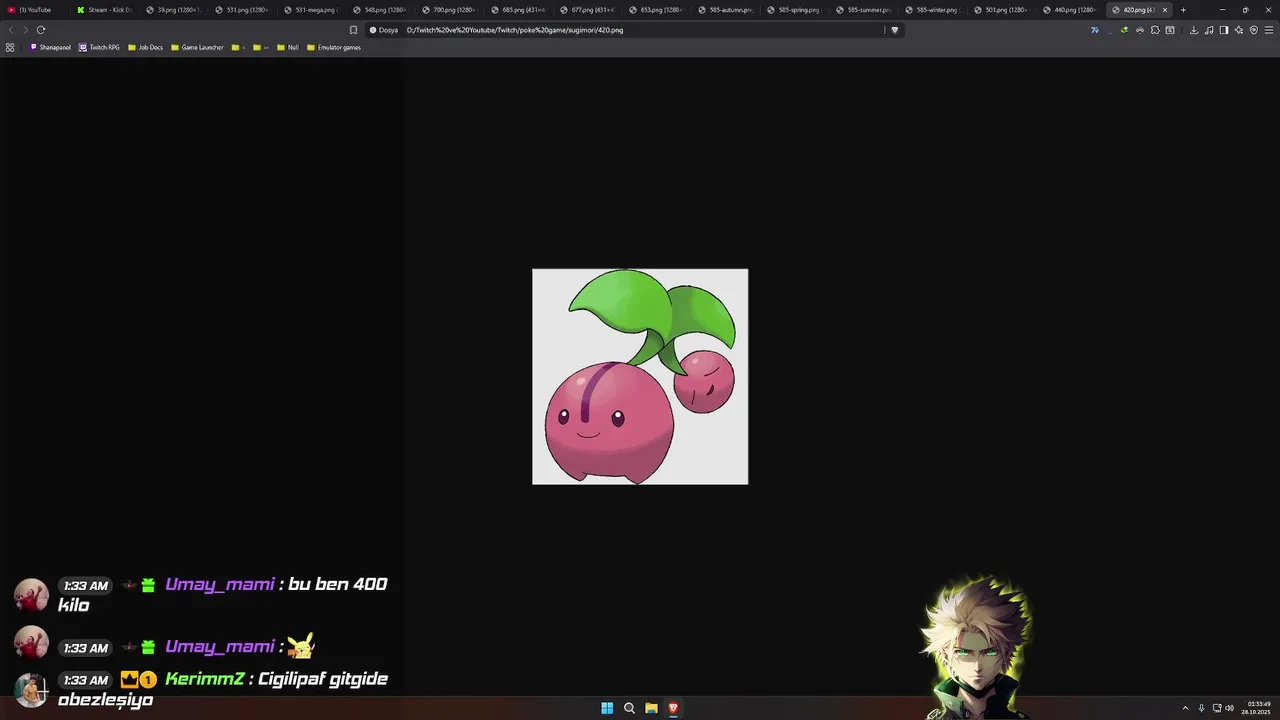Switch to the YouTube tab
Viewport: 1280px width, 720px height.
coord(34,10)
